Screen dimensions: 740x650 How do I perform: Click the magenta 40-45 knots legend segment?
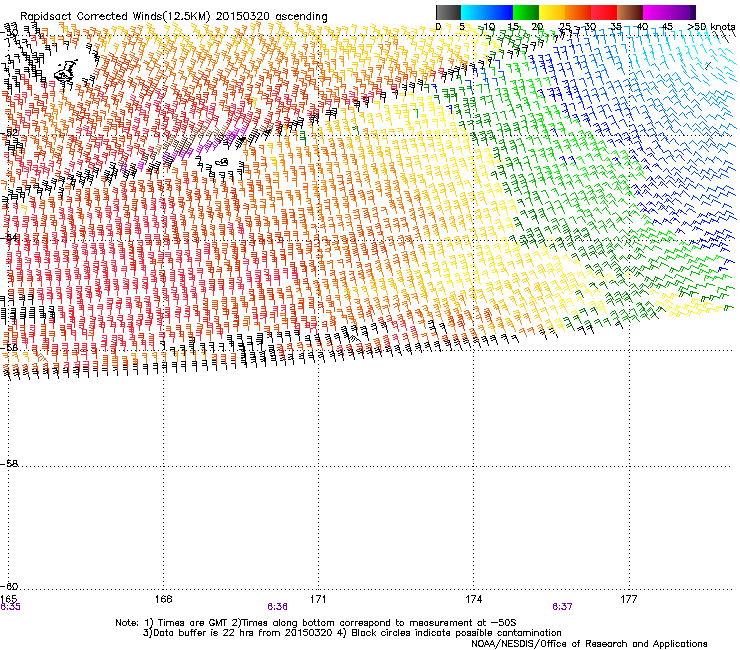(656, 12)
